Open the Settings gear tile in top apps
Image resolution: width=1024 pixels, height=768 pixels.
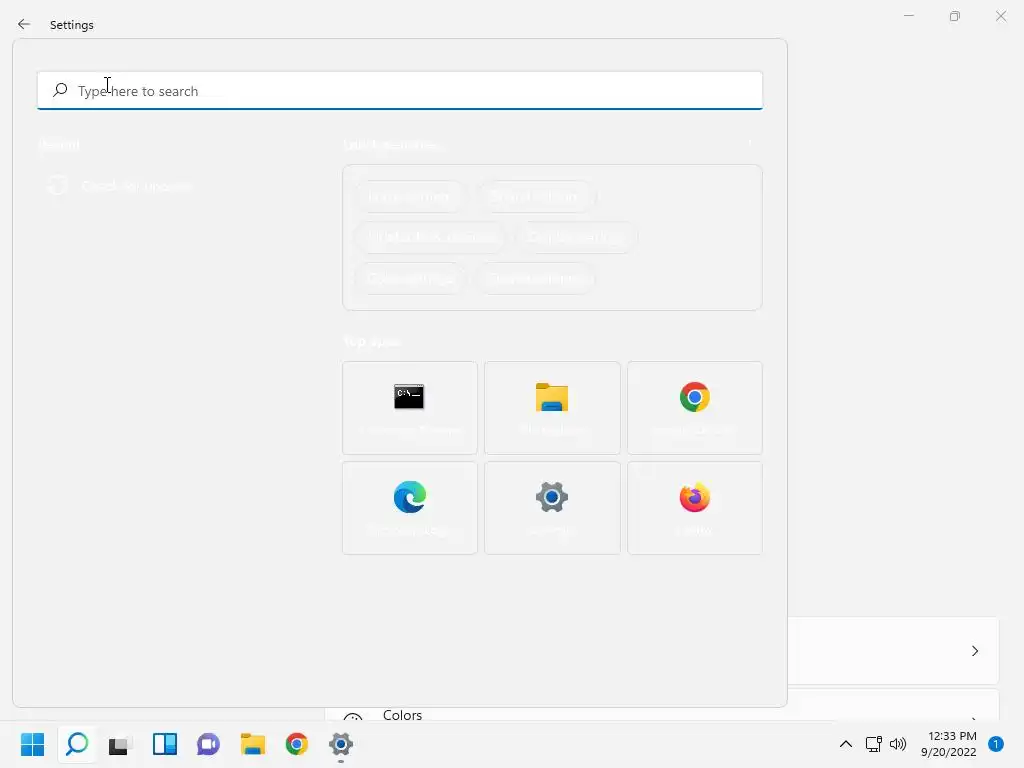(552, 508)
